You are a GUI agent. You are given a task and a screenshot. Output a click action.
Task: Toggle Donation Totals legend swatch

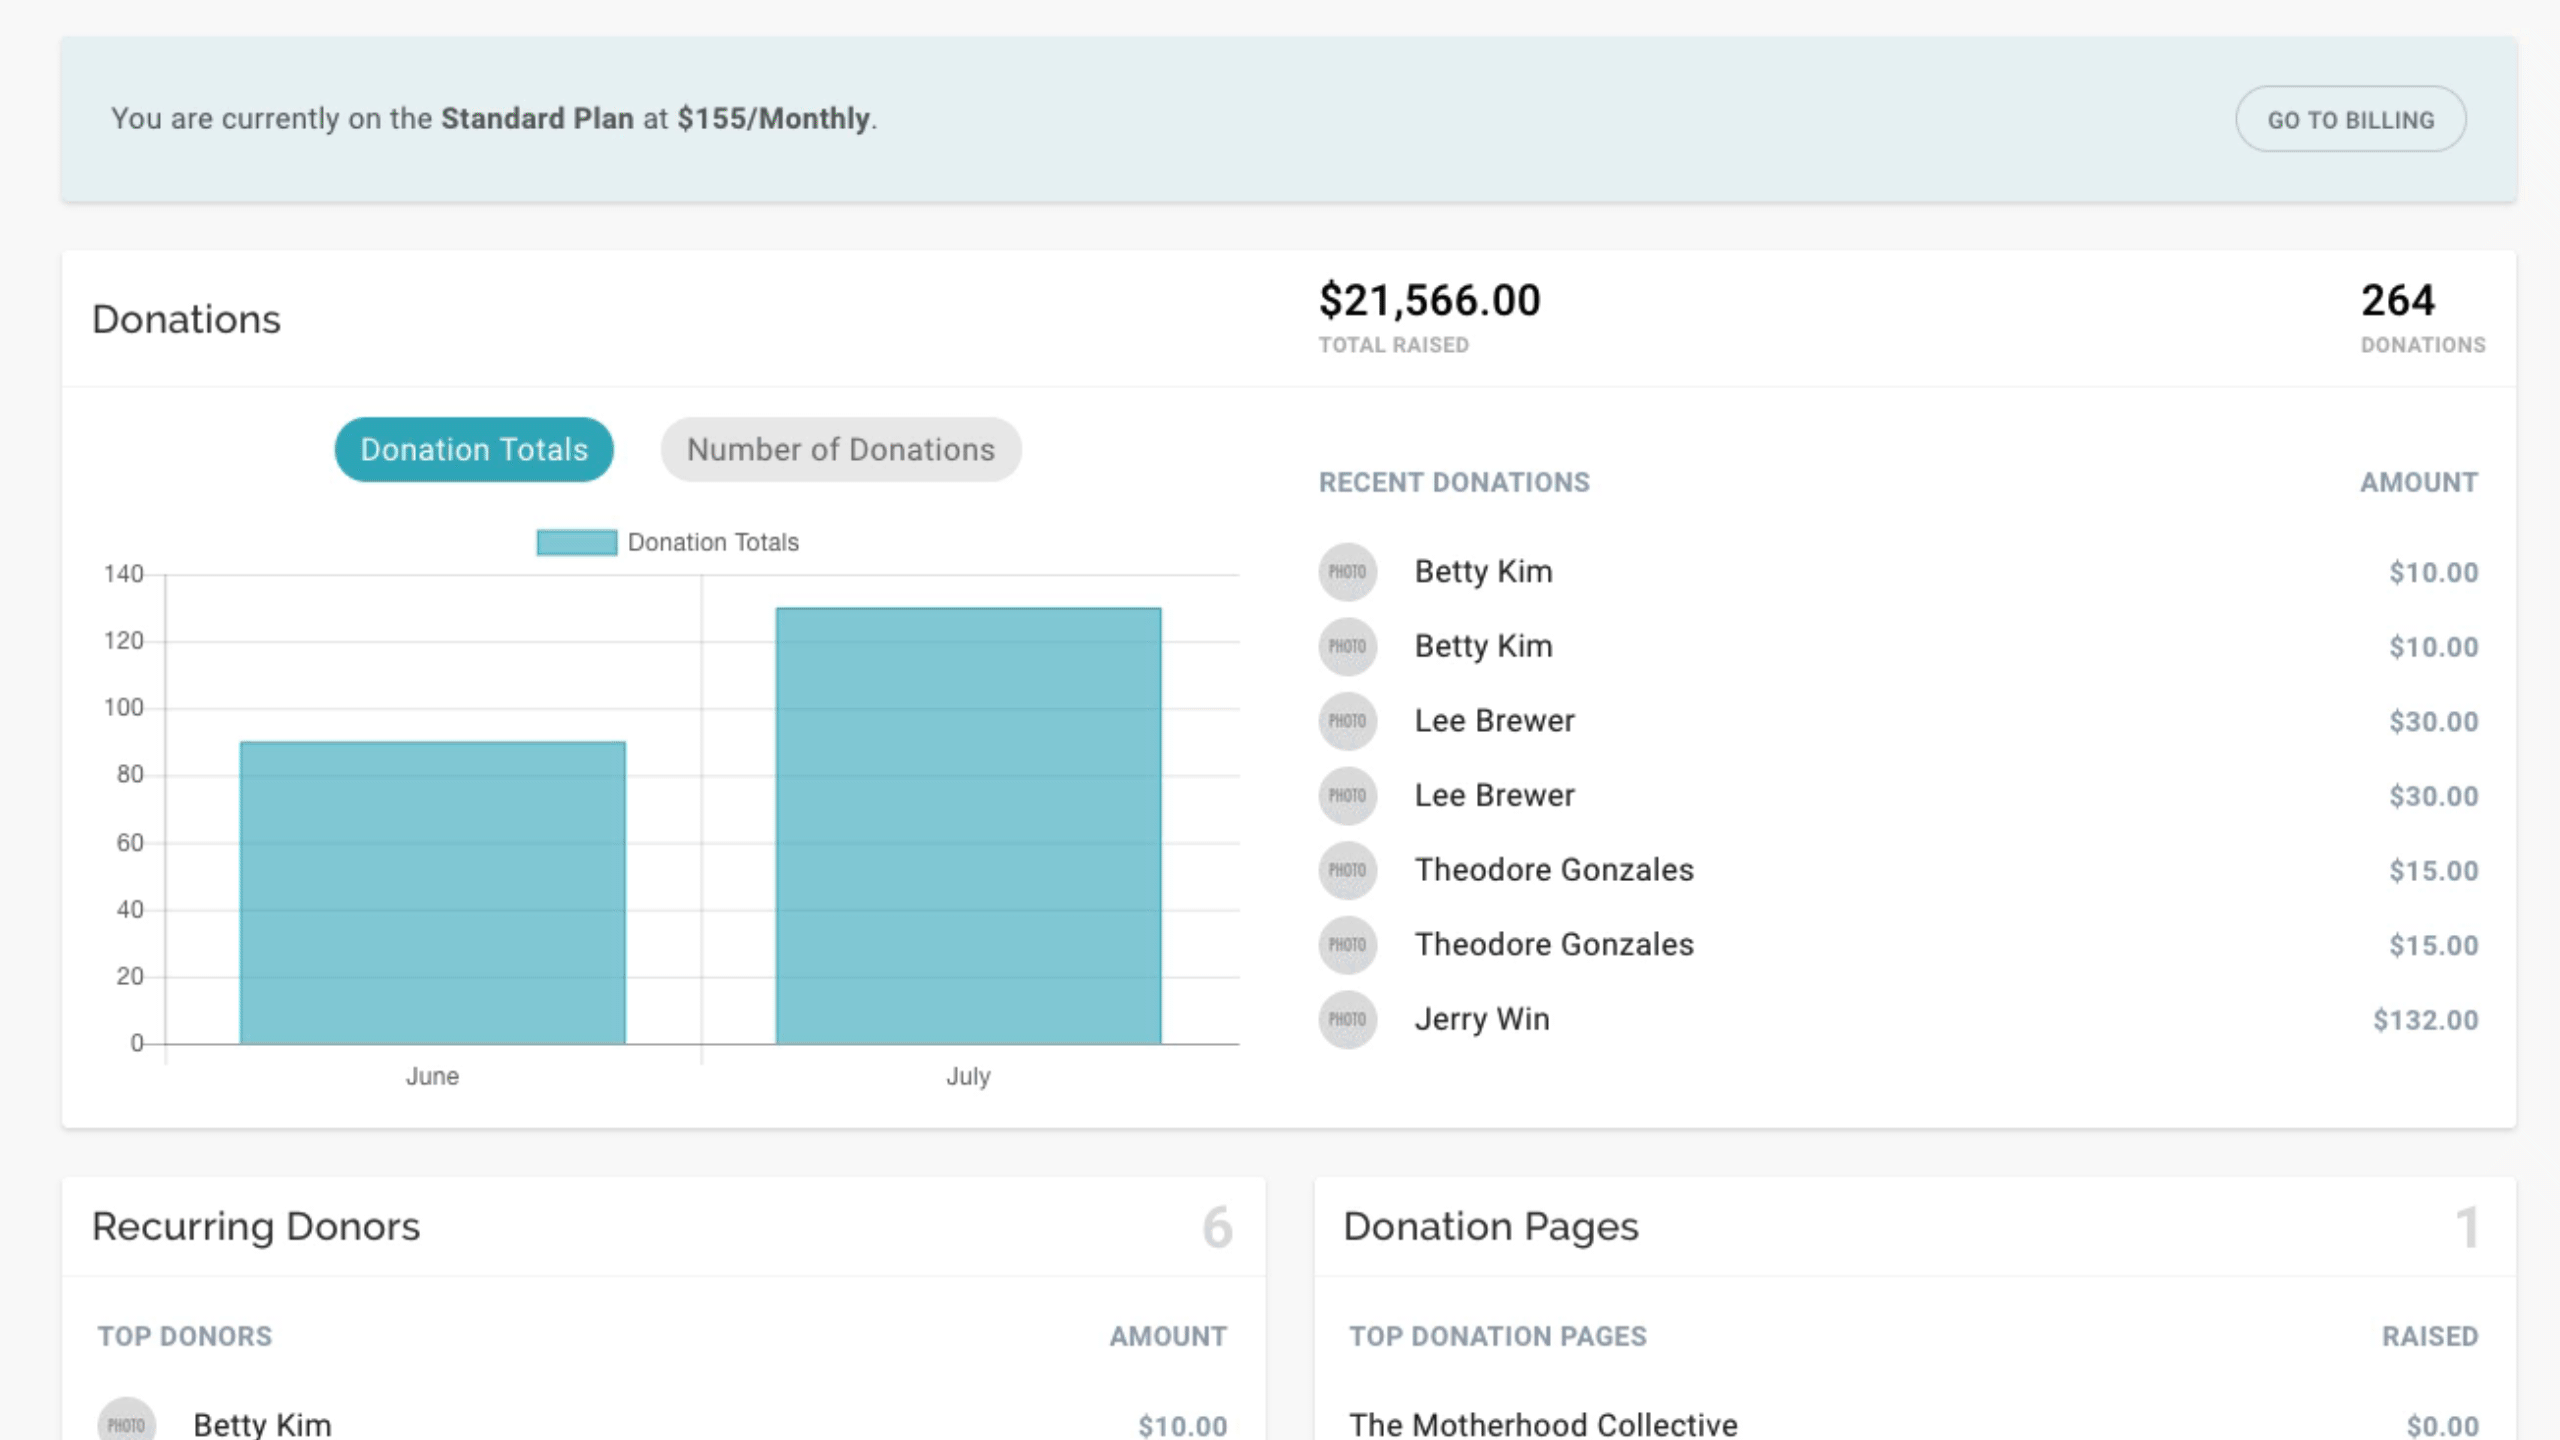click(x=577, y=542)
